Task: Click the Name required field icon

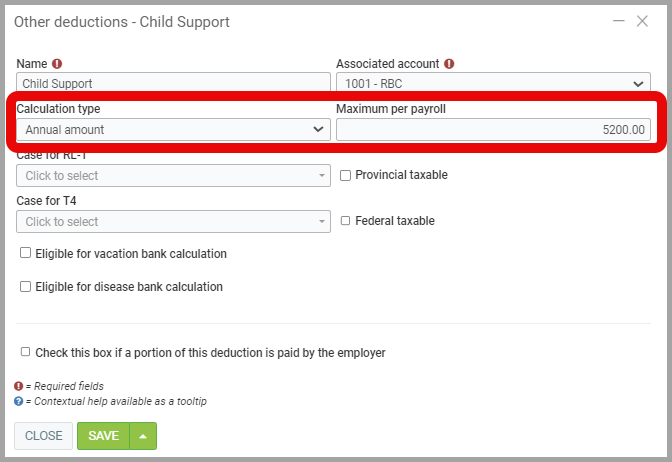Action: pos(57,64)
